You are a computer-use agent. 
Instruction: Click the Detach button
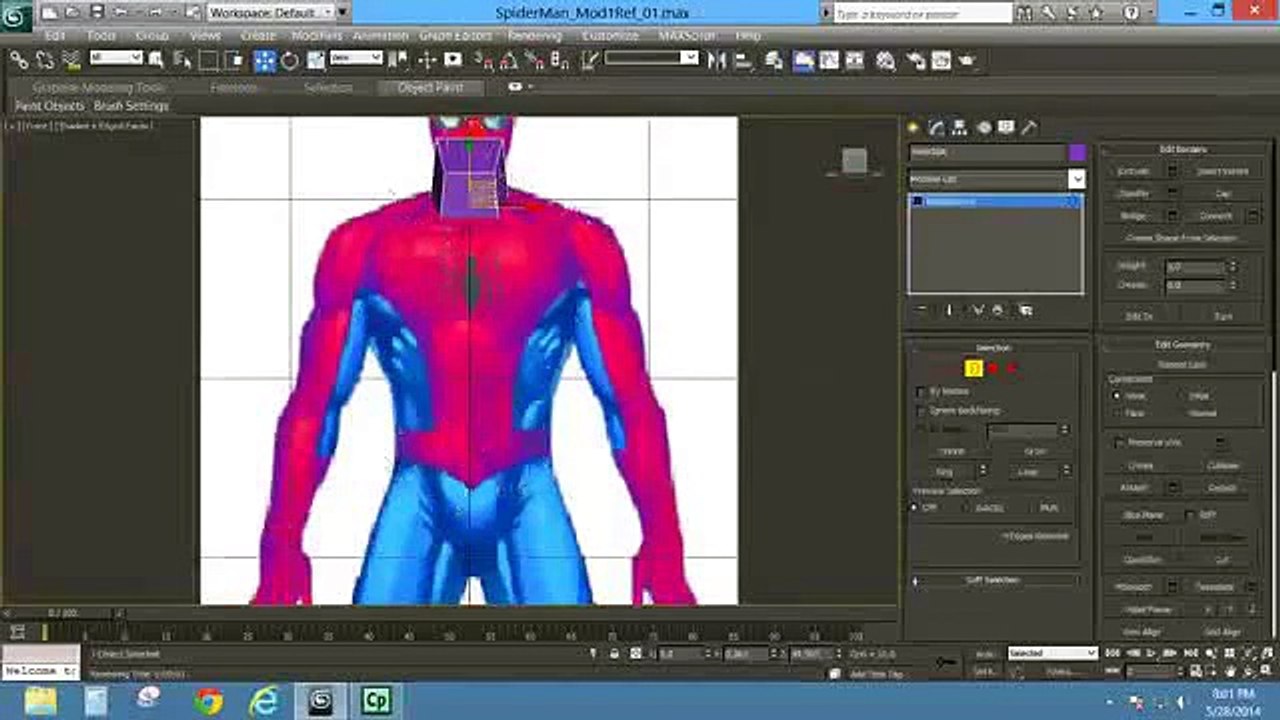coord(1222,488)
